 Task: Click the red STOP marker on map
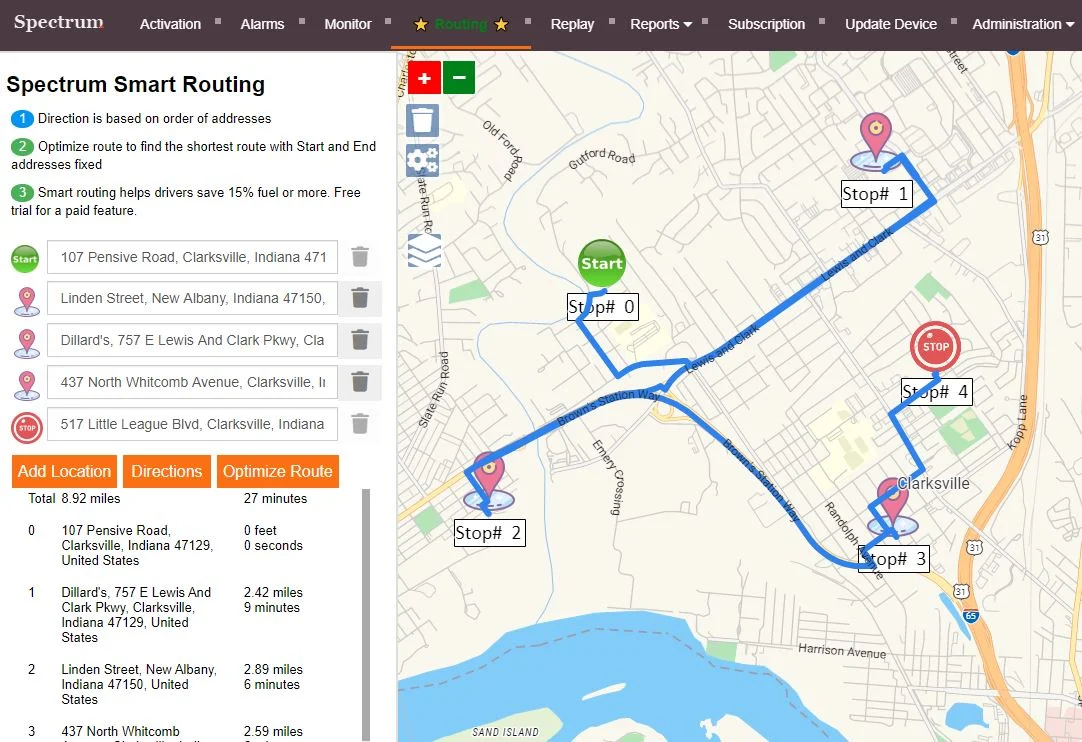[935, 347]
